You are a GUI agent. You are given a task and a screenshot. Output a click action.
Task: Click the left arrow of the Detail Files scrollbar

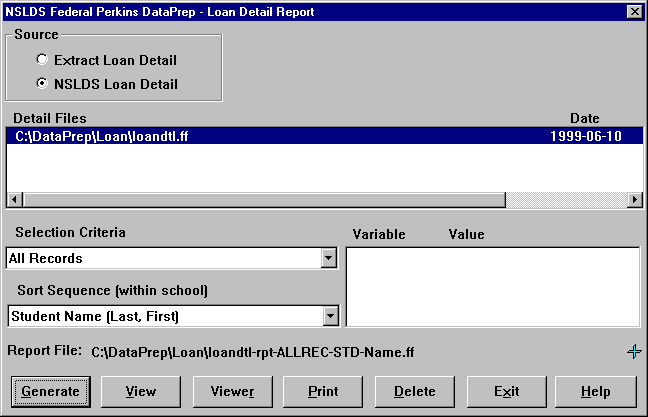click(x=14, y=200)
